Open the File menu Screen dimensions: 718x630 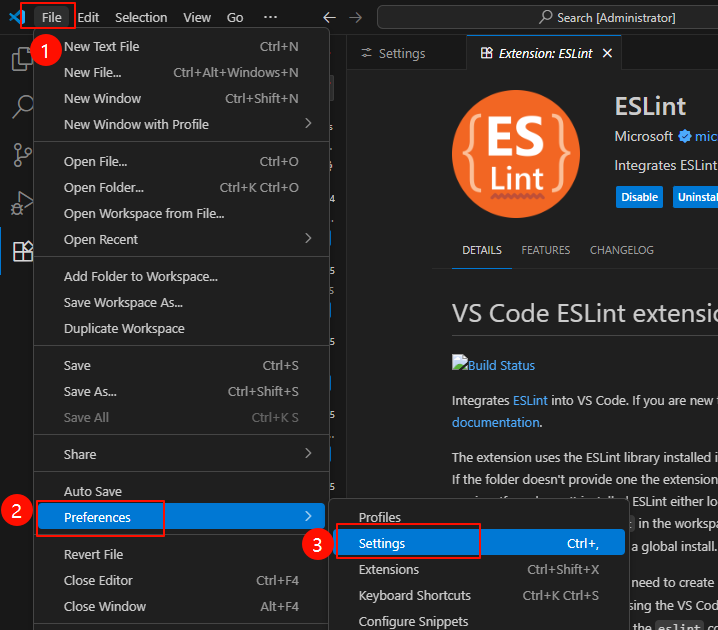pyautogui.click(x=51, y=17)
